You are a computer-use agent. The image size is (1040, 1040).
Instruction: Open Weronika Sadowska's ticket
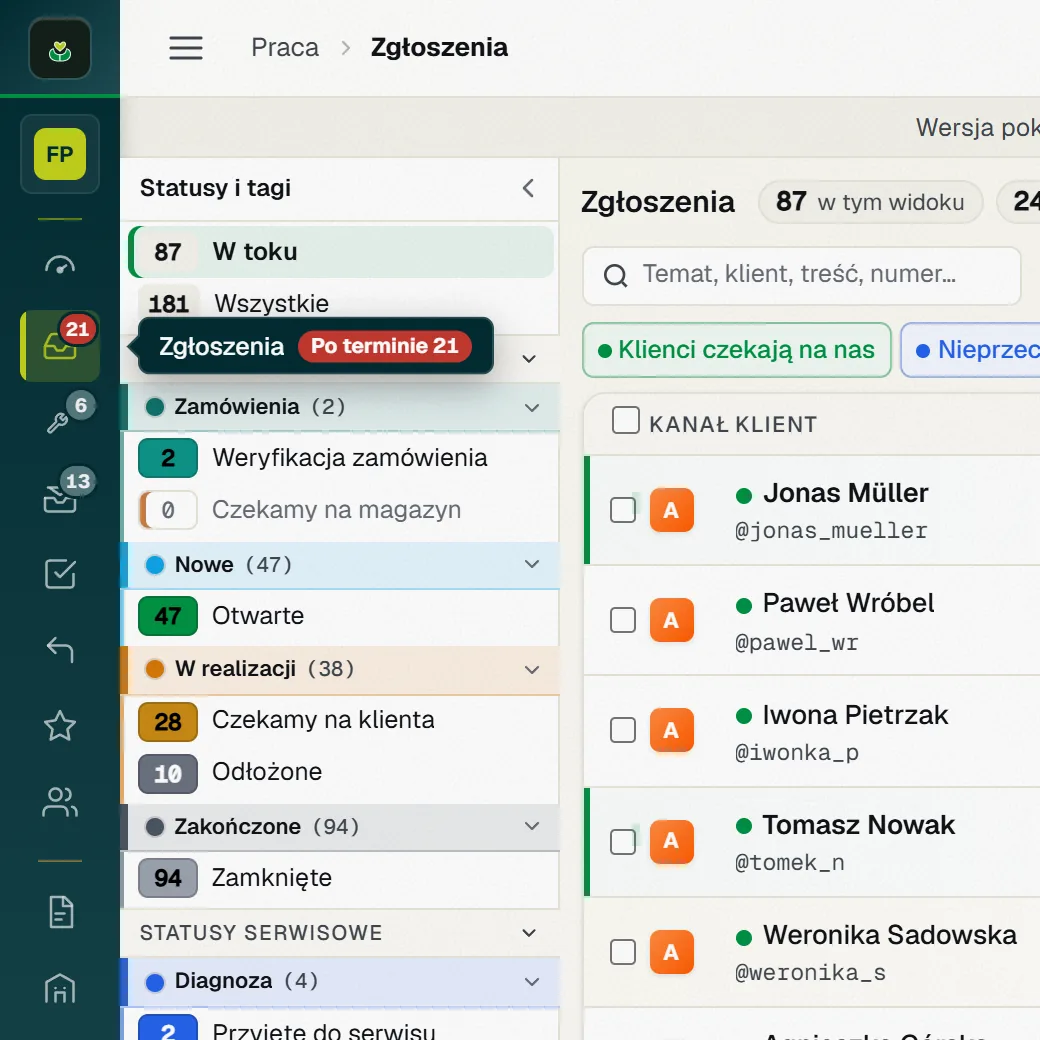pyautogui.click(x=812, y=952)
